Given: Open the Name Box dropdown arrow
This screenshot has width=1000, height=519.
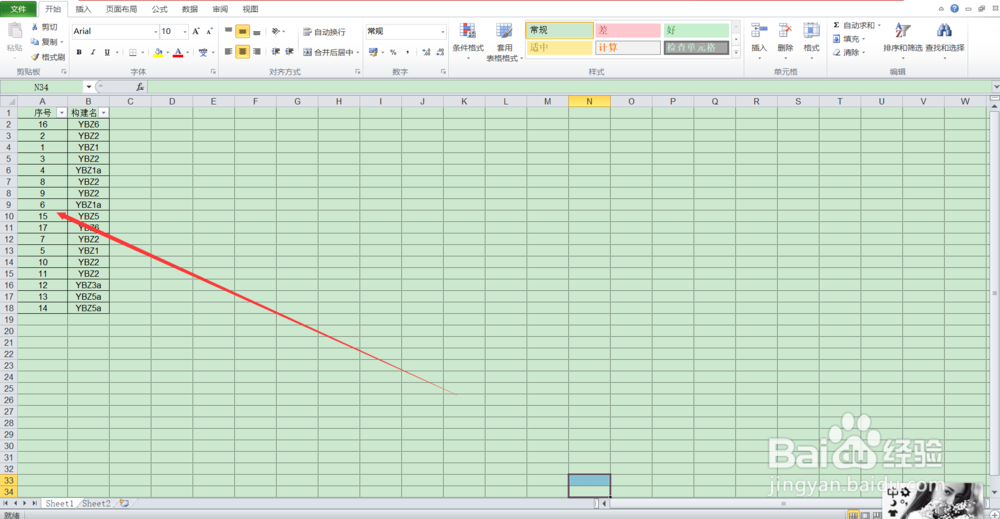Looking at the screenshot, I should (89, 87).
